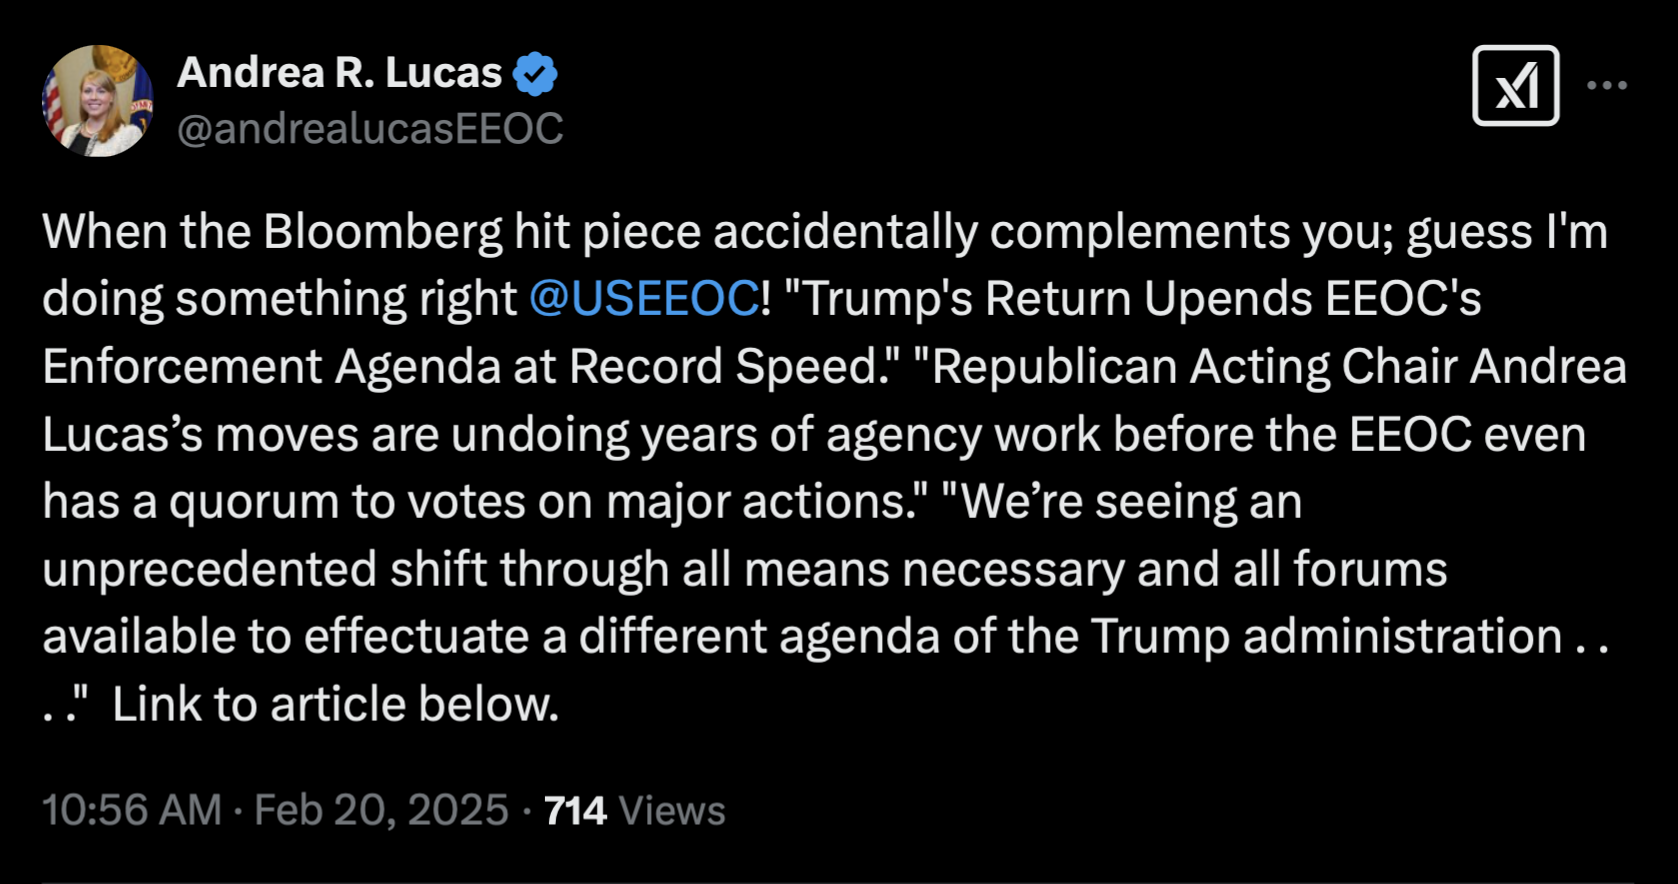Open the three-dot more options menu
The width and height of the screenshot is (1678, 884).
click(1607, 86)
